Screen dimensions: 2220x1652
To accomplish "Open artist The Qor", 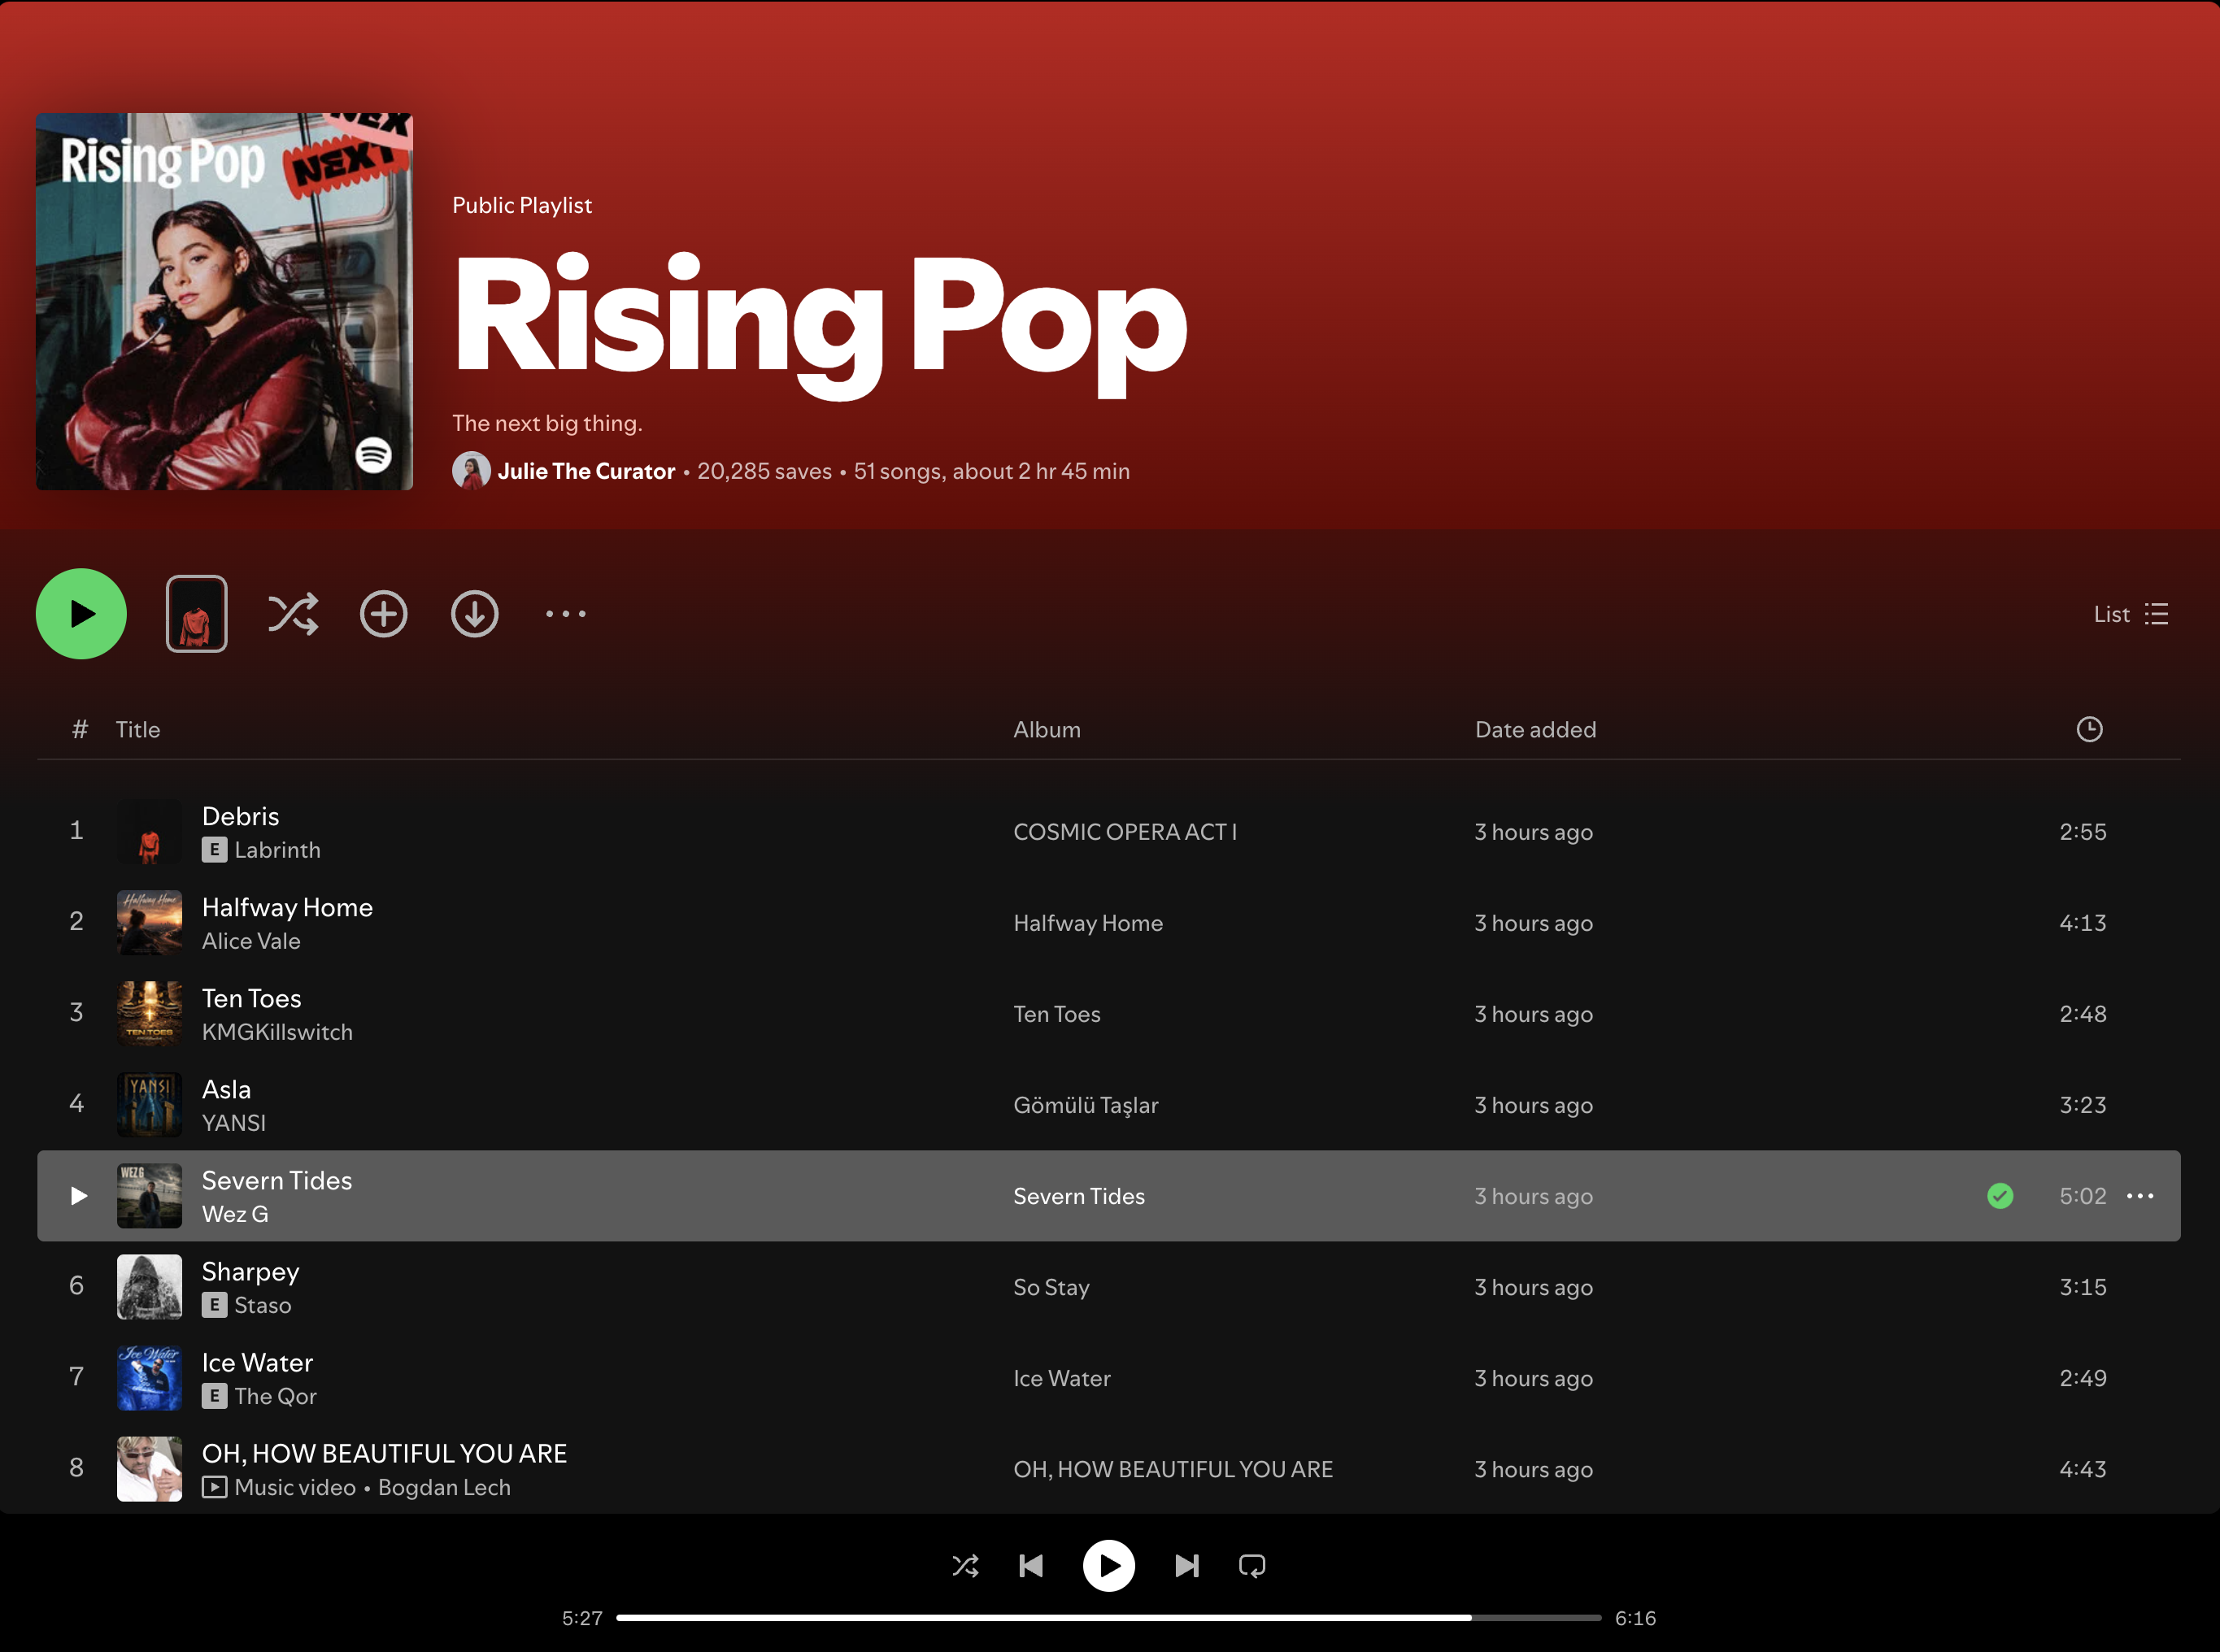I will [x=276, y=1396].
